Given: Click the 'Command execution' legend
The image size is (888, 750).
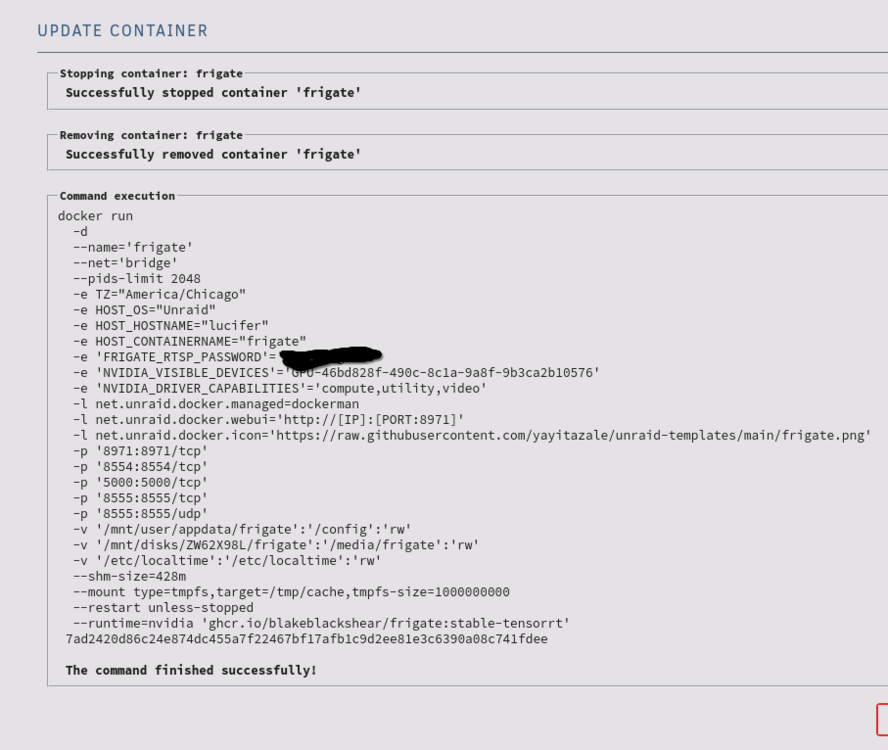Looking at the screenshot, I should [117, 196].
